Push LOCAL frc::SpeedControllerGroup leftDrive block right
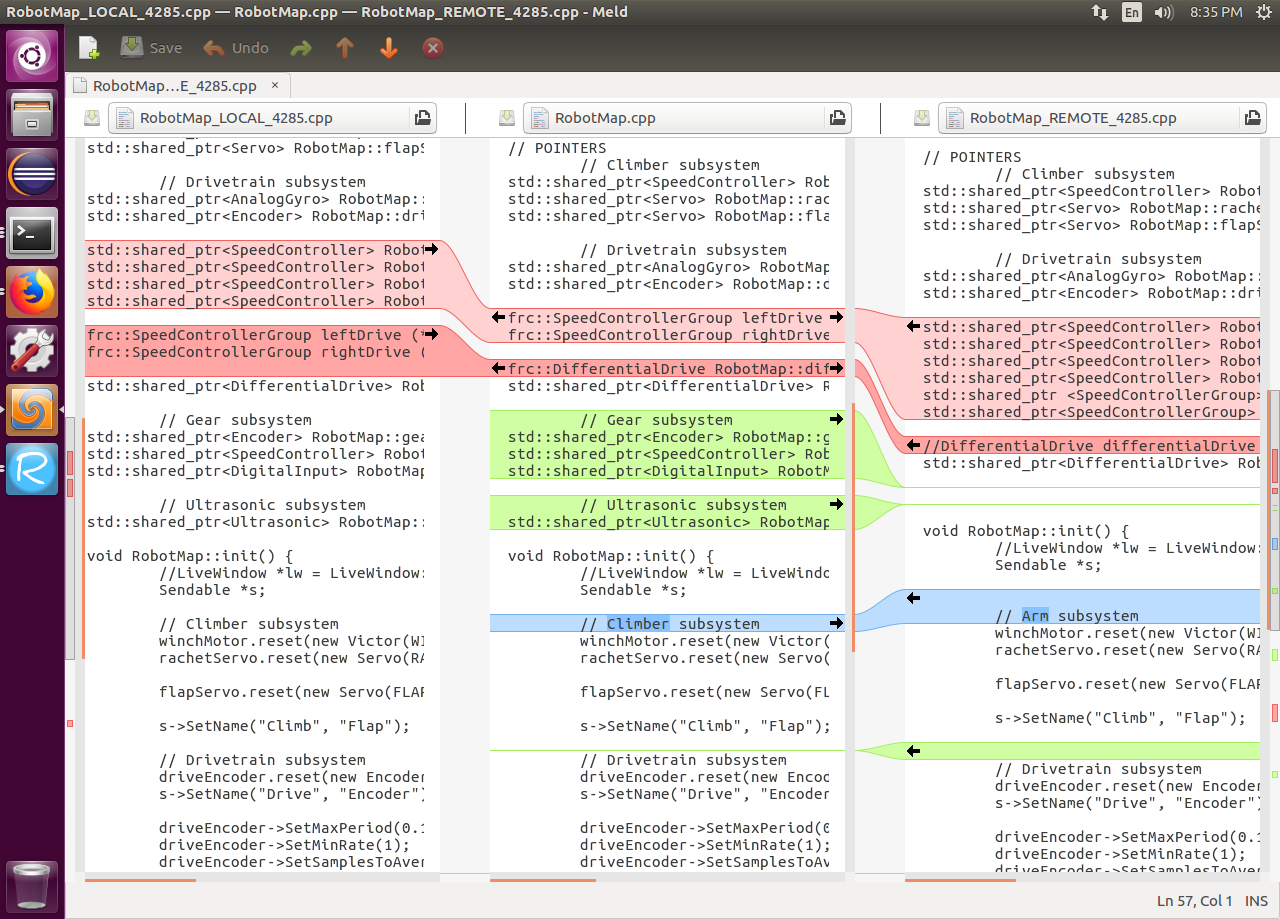 [431, 335]
